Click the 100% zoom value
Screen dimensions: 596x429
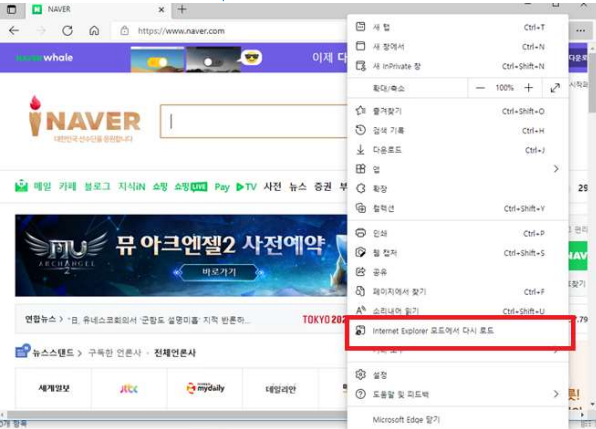(x=504, y=88)
